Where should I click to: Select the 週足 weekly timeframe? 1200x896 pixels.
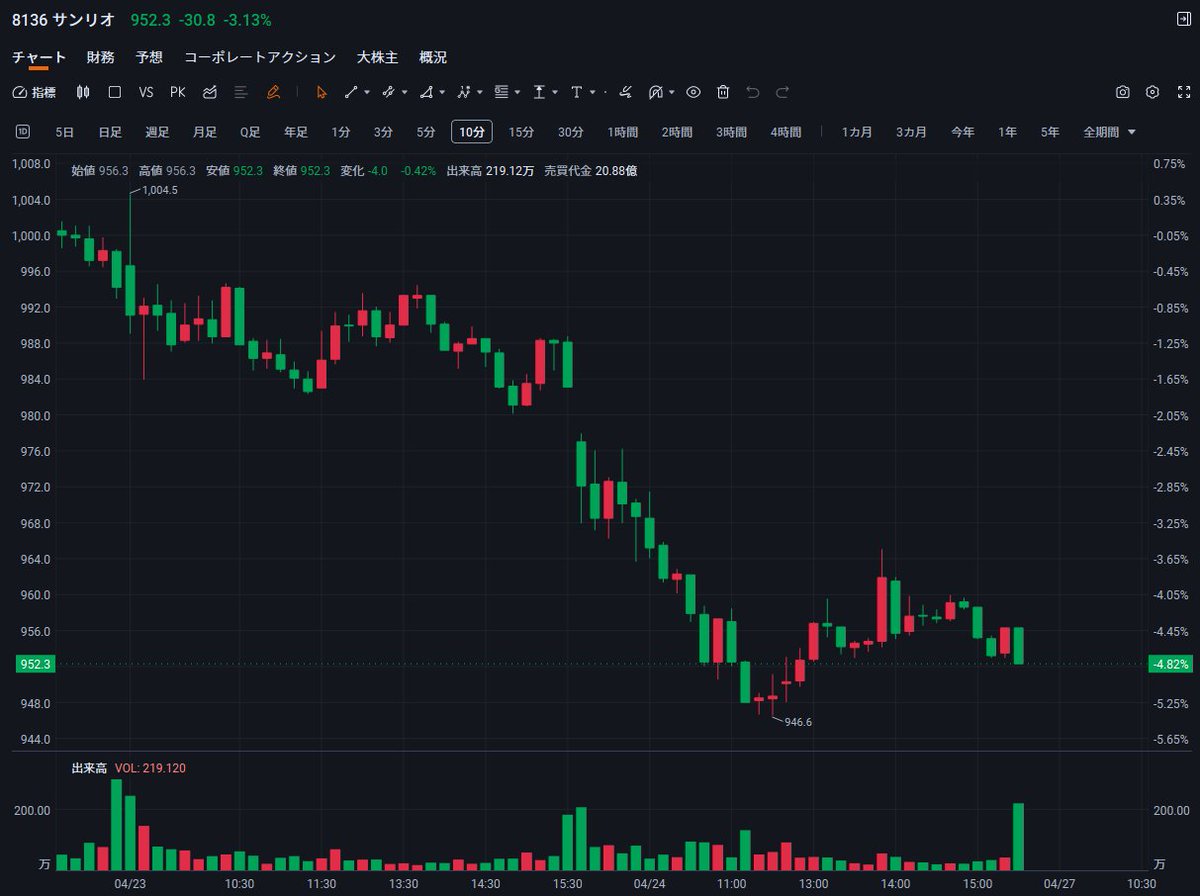(157, 132)
